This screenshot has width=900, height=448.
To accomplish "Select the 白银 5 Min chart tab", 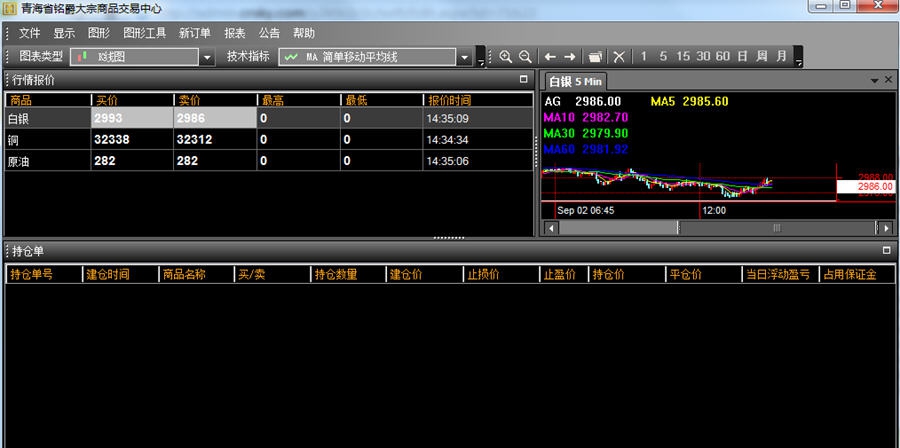I will (575, 81).
